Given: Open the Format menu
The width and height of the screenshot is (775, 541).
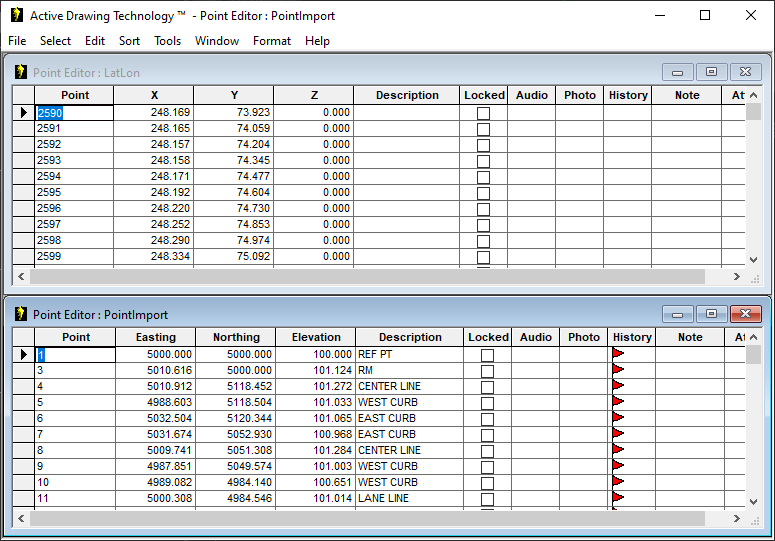Looking at the screenshot, I should point(271,41).
